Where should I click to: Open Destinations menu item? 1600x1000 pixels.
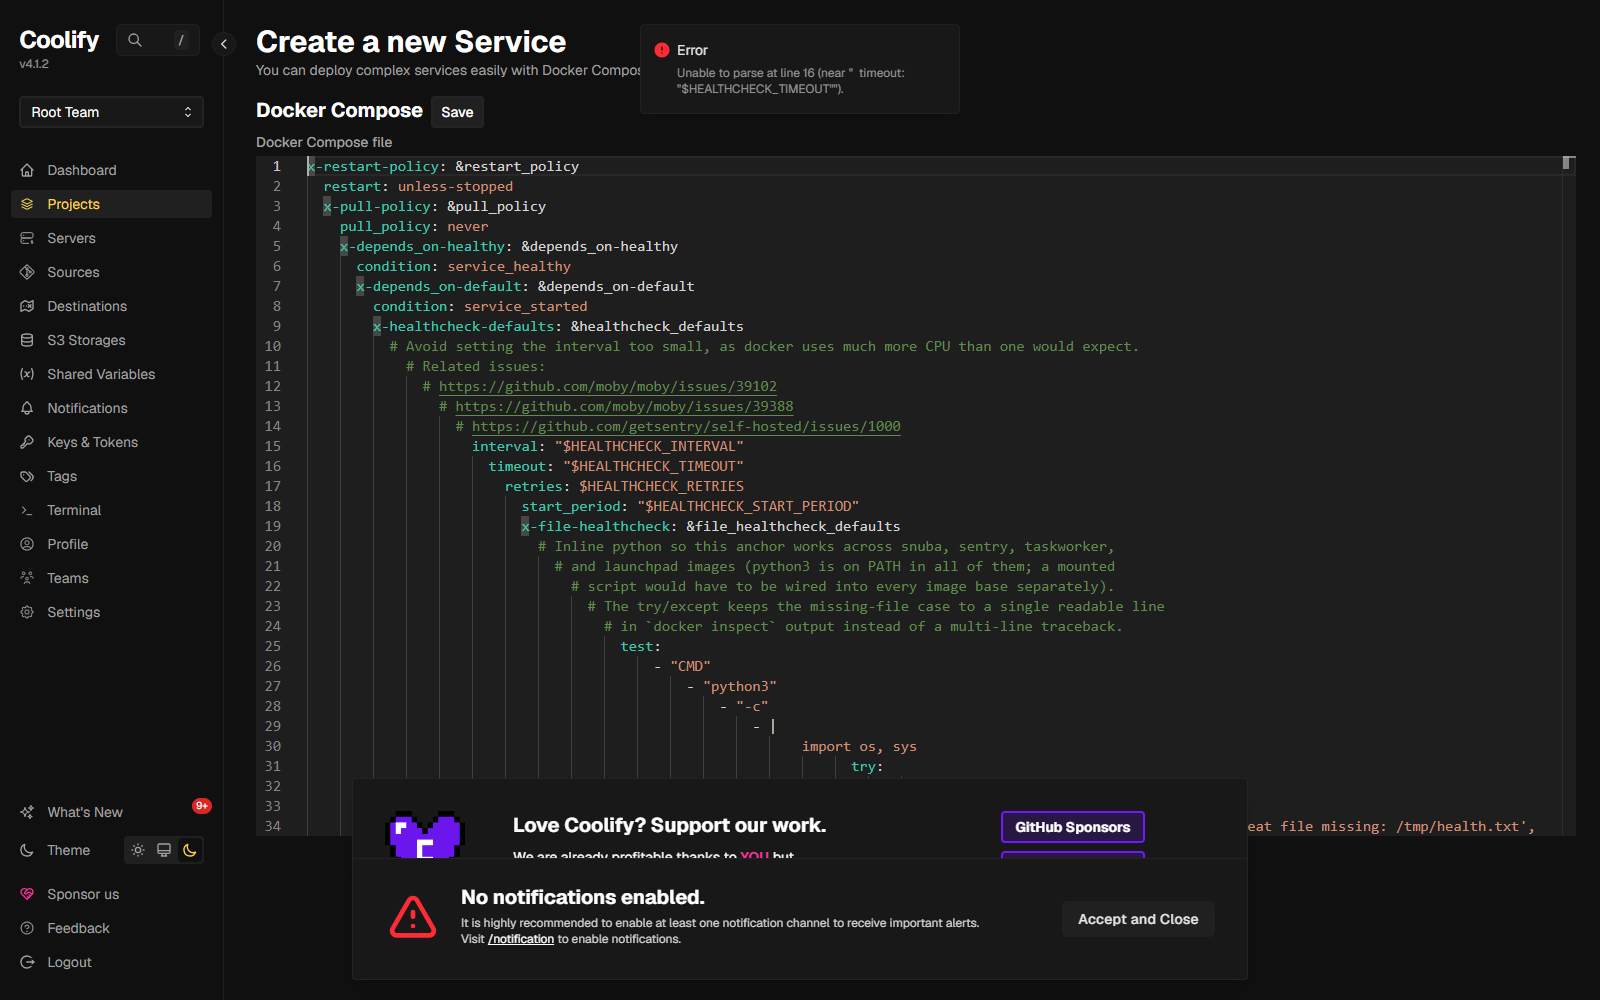click(111, 306)
